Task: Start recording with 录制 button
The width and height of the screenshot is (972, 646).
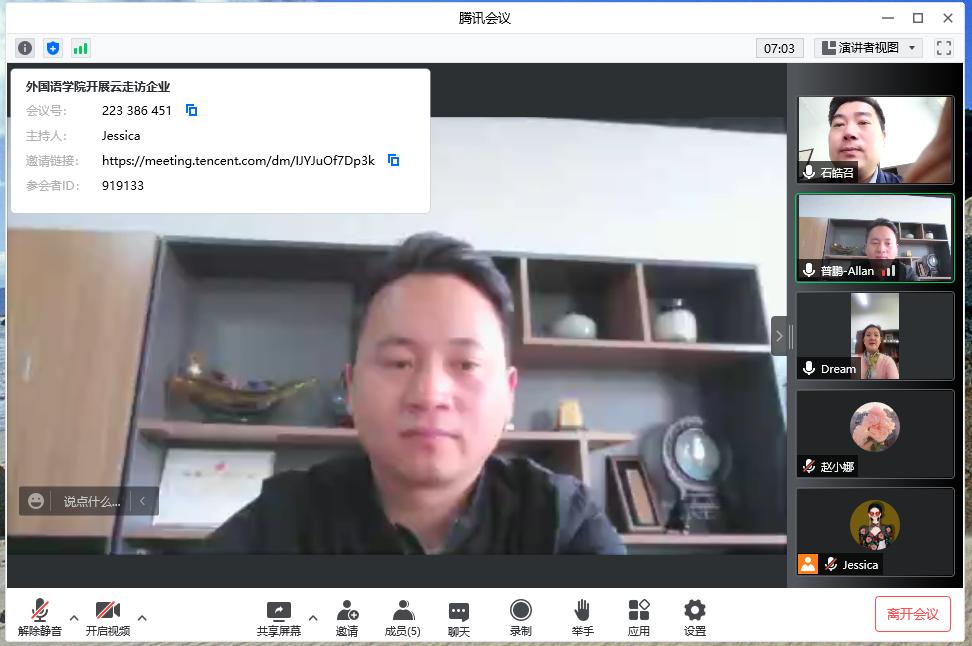Action: pos(520,617)
